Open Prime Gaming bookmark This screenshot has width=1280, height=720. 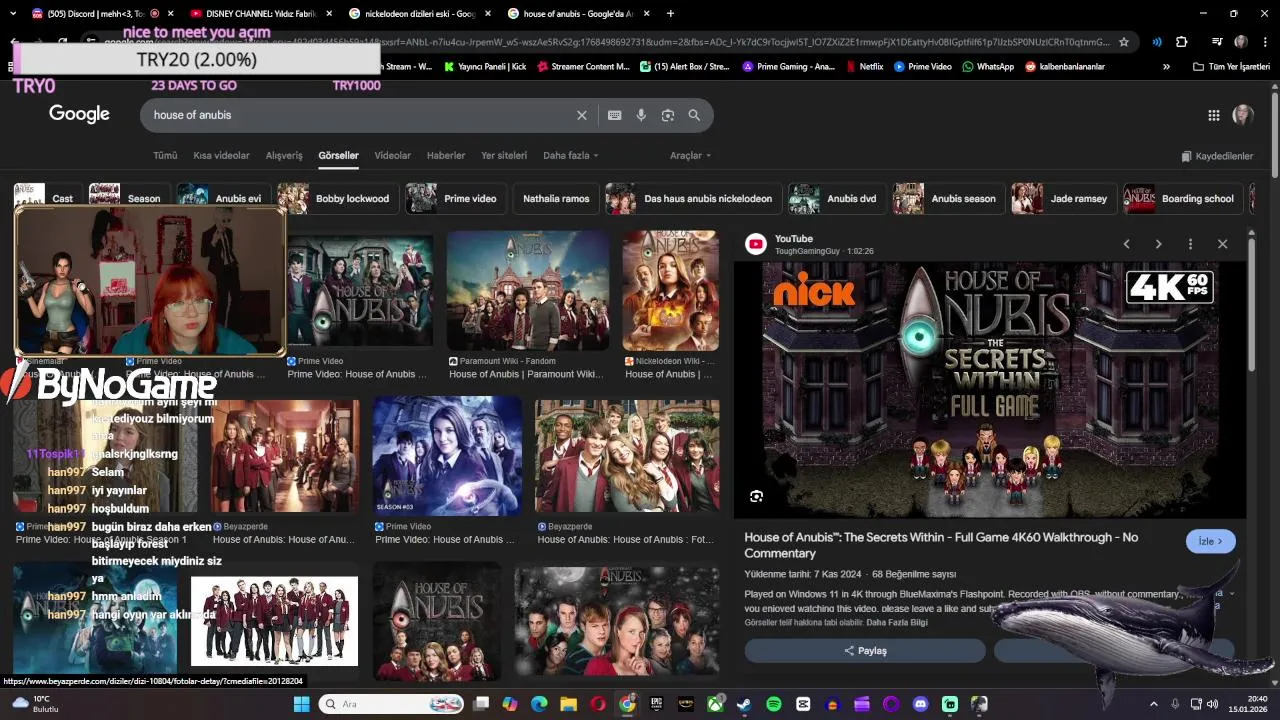point(788,67)
